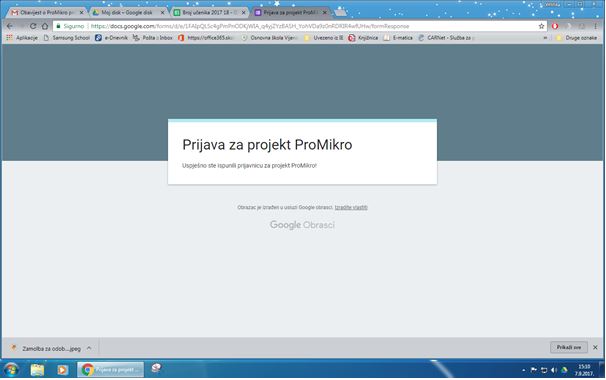Screen dimensions: 606x380
Task: Open the Samsung School bookmark
Action: click(x=66, y=38)
